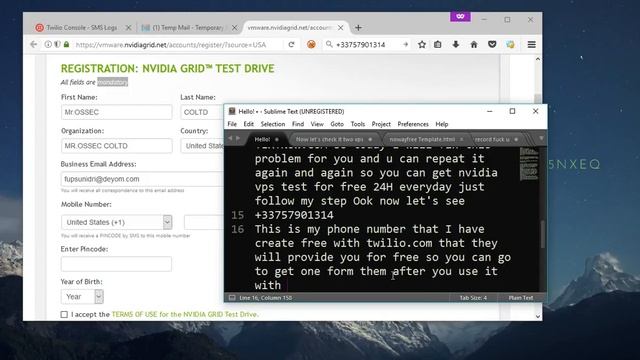Click the search magnifier icon
The width and height of the screenshot is (640, 360).
pos(329,44)
